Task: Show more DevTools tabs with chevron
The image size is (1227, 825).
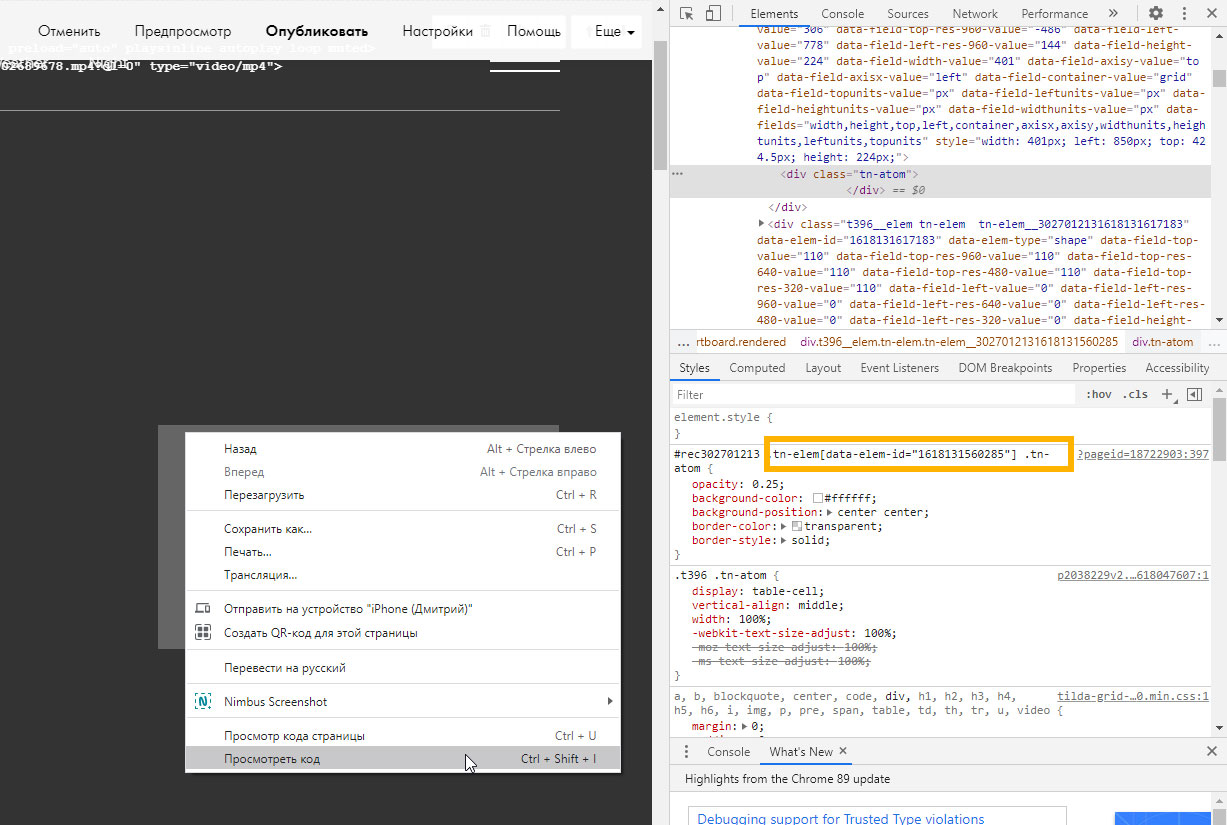Action: 1113,14
